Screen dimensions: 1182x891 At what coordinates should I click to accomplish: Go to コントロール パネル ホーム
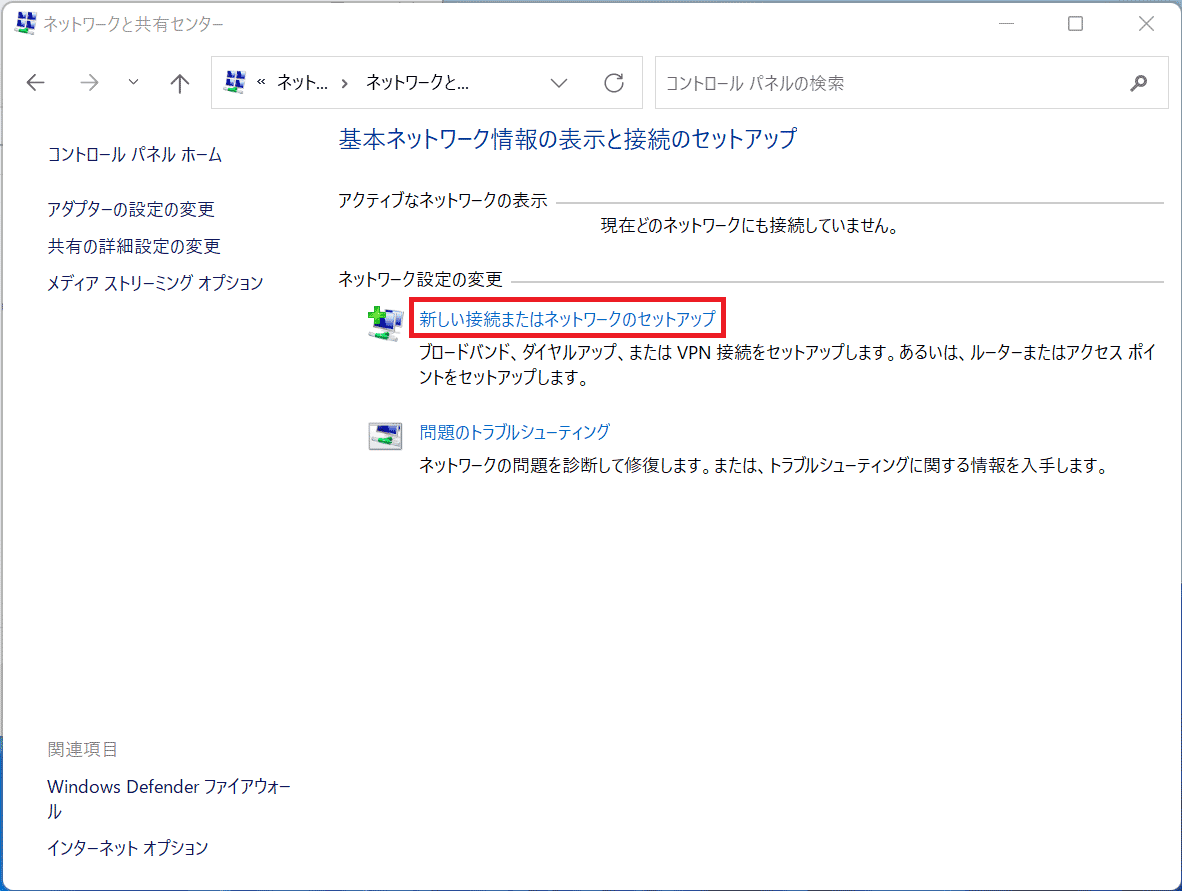coord(135,155)
